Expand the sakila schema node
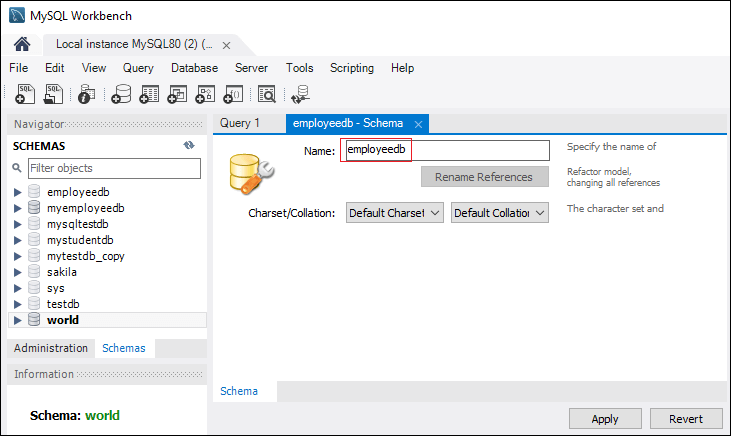This screenshot has width=731, height=436. pos(18,272)
